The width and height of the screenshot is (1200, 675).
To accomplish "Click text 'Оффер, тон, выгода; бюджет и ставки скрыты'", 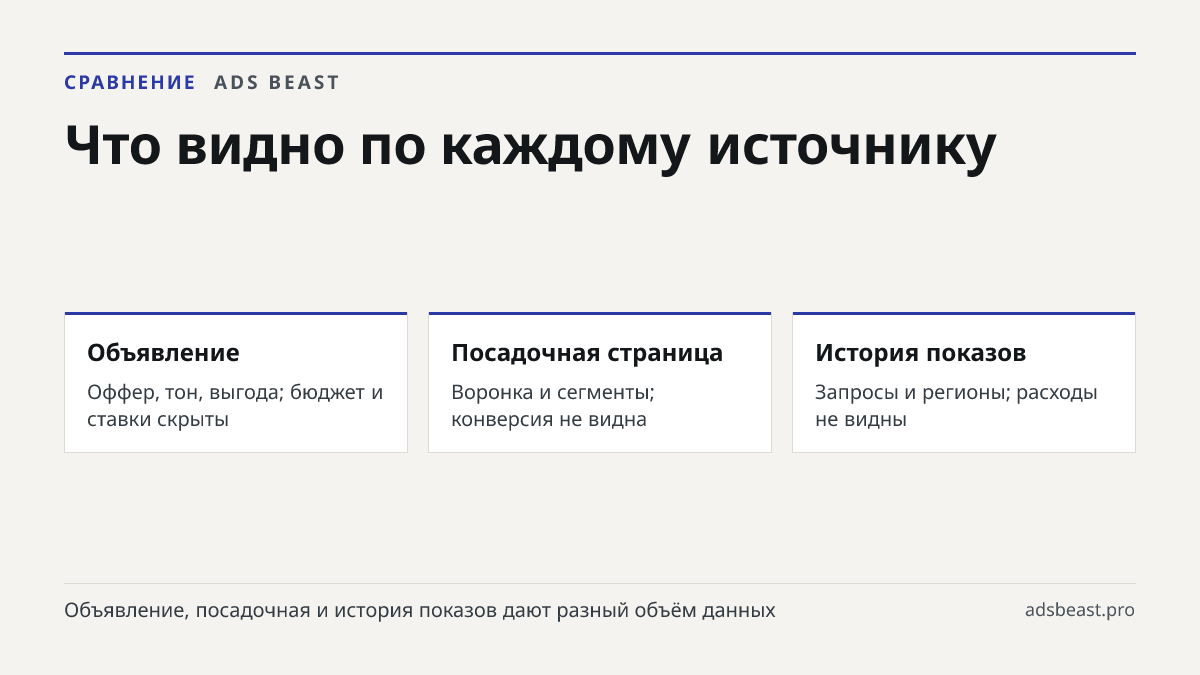I will pos(235,405).
